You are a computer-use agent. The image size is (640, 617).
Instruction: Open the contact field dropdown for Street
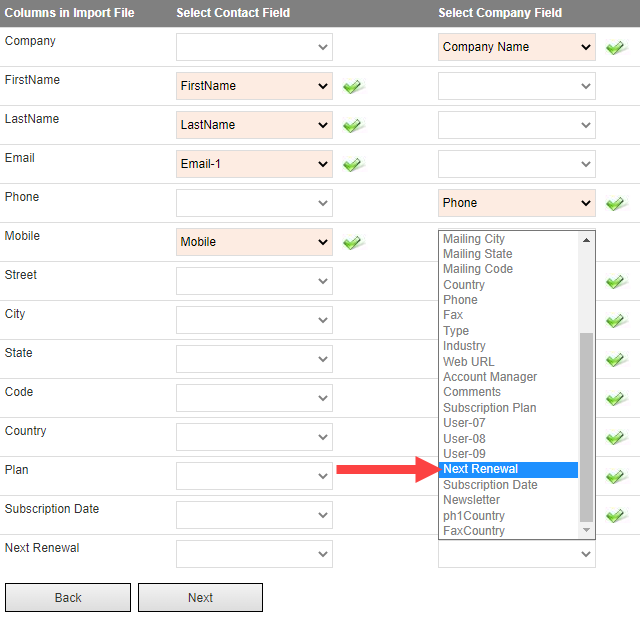[254, 281]
